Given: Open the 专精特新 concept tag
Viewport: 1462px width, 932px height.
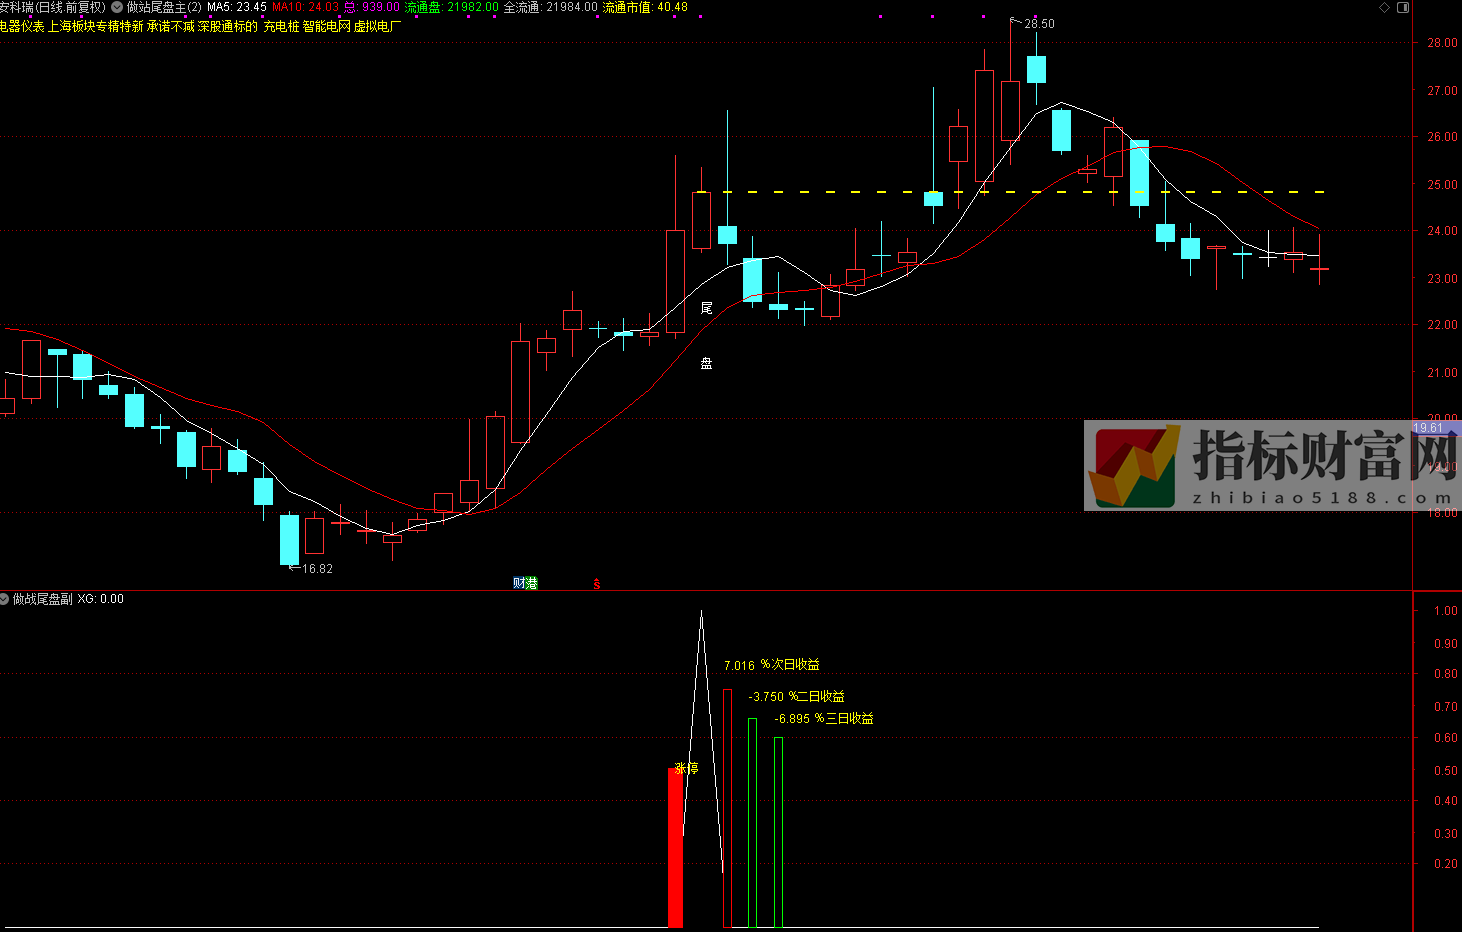Looking at the screenshot, I should tap(120, 26).
